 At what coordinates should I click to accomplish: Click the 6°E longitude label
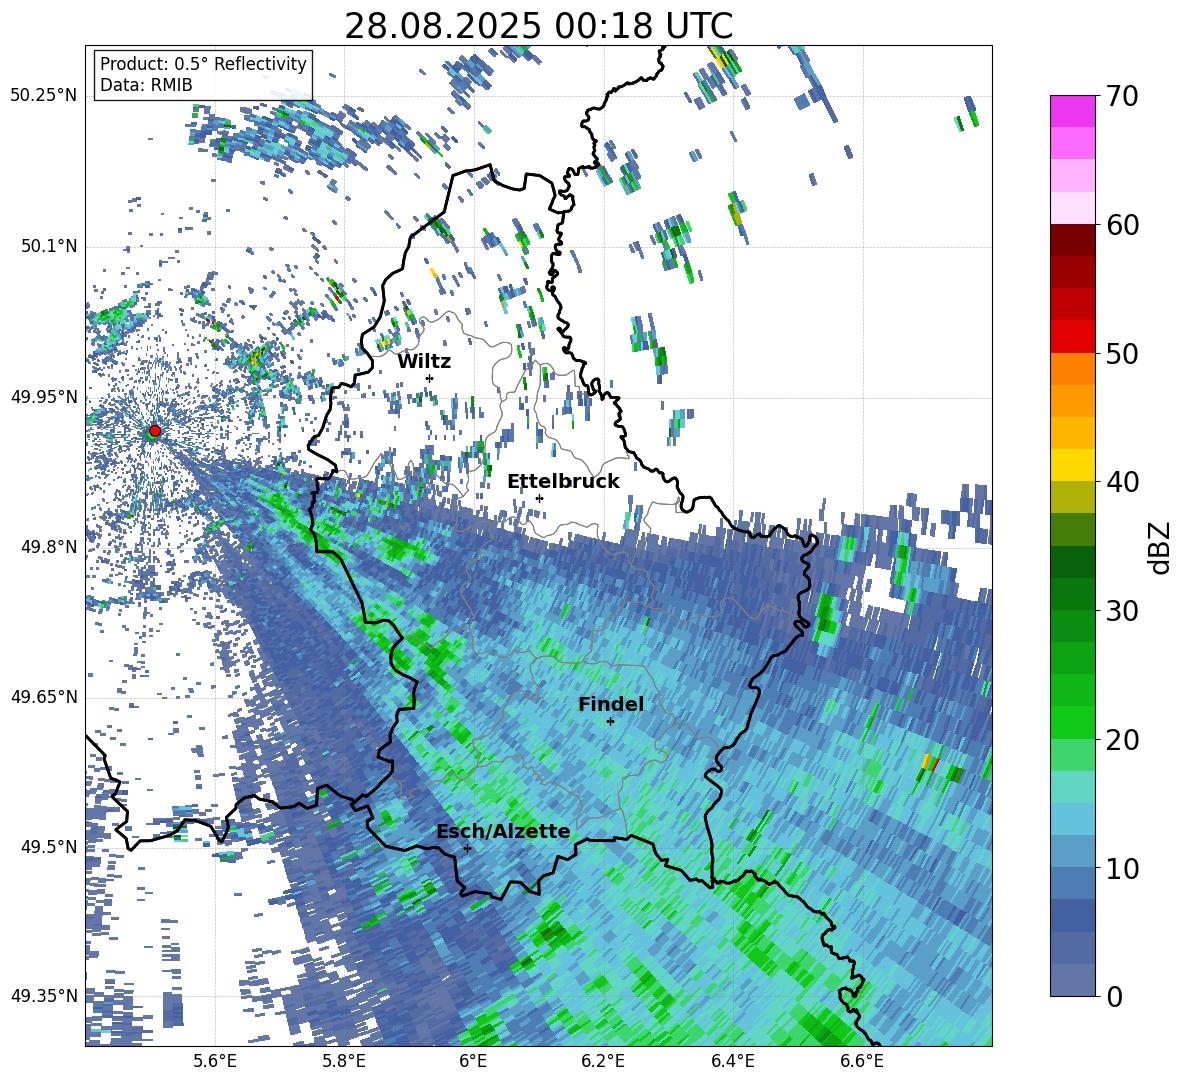tap(473, 1061)
